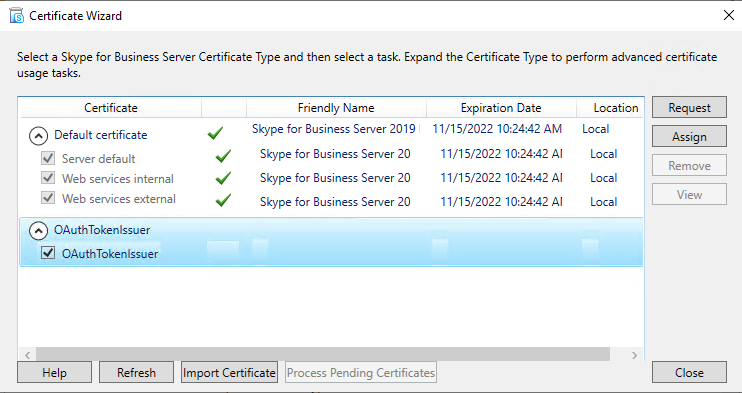This screenshot has height=393, width=742.
Task: Click the horizontal scrollbar thumb
Action: [323, 355]
